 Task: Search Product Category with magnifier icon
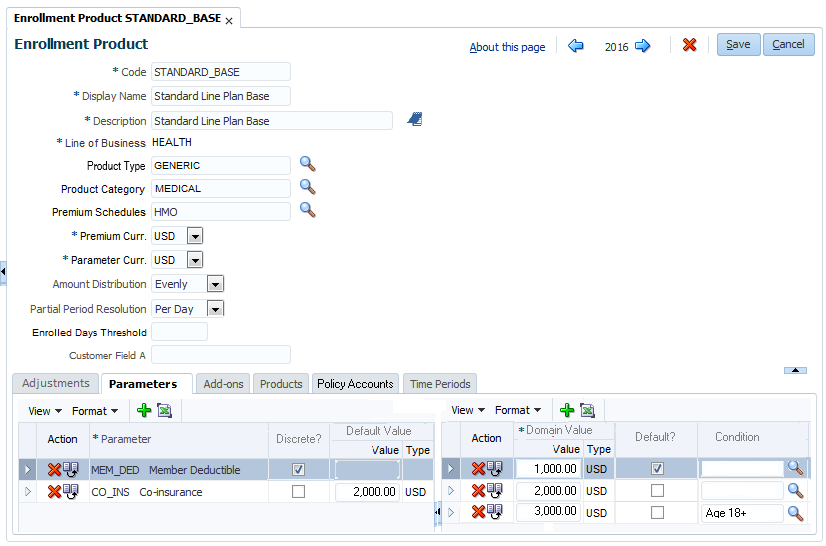coord(308,187)
